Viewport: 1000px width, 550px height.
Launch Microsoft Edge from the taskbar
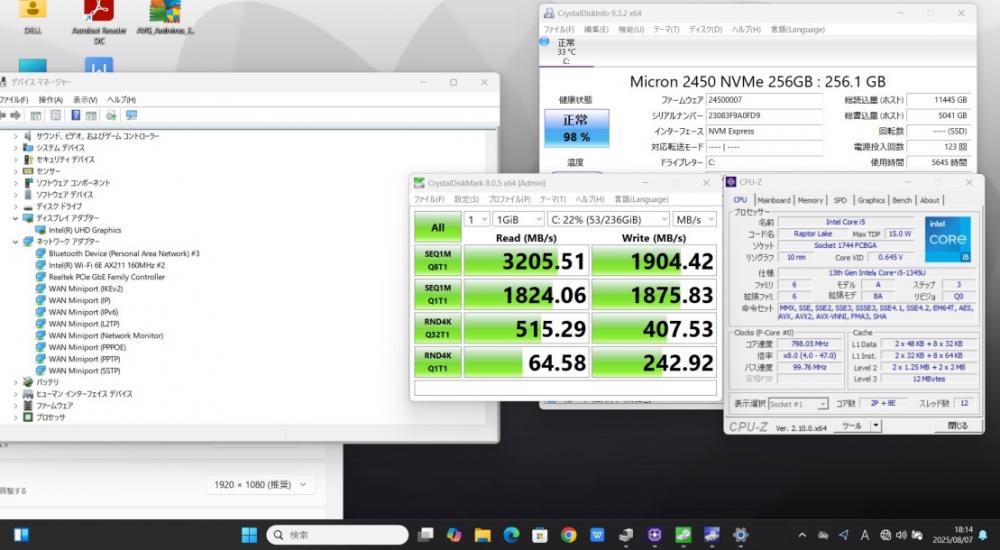click(x=511, y=535)
